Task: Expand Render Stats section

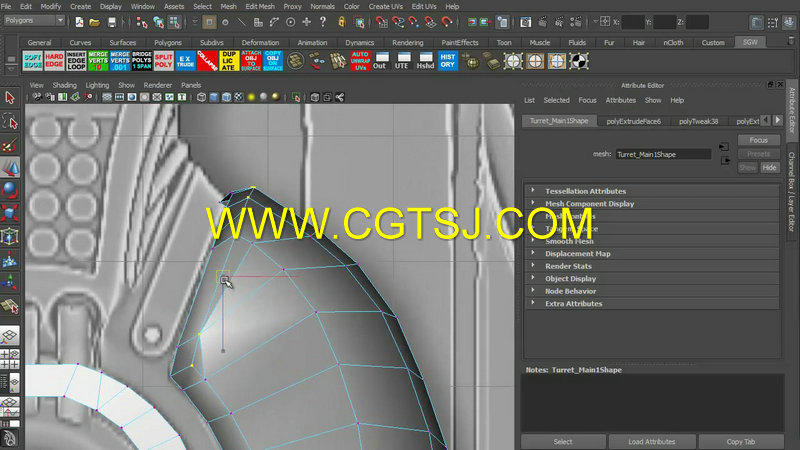Action: click(x=652, y=266)
